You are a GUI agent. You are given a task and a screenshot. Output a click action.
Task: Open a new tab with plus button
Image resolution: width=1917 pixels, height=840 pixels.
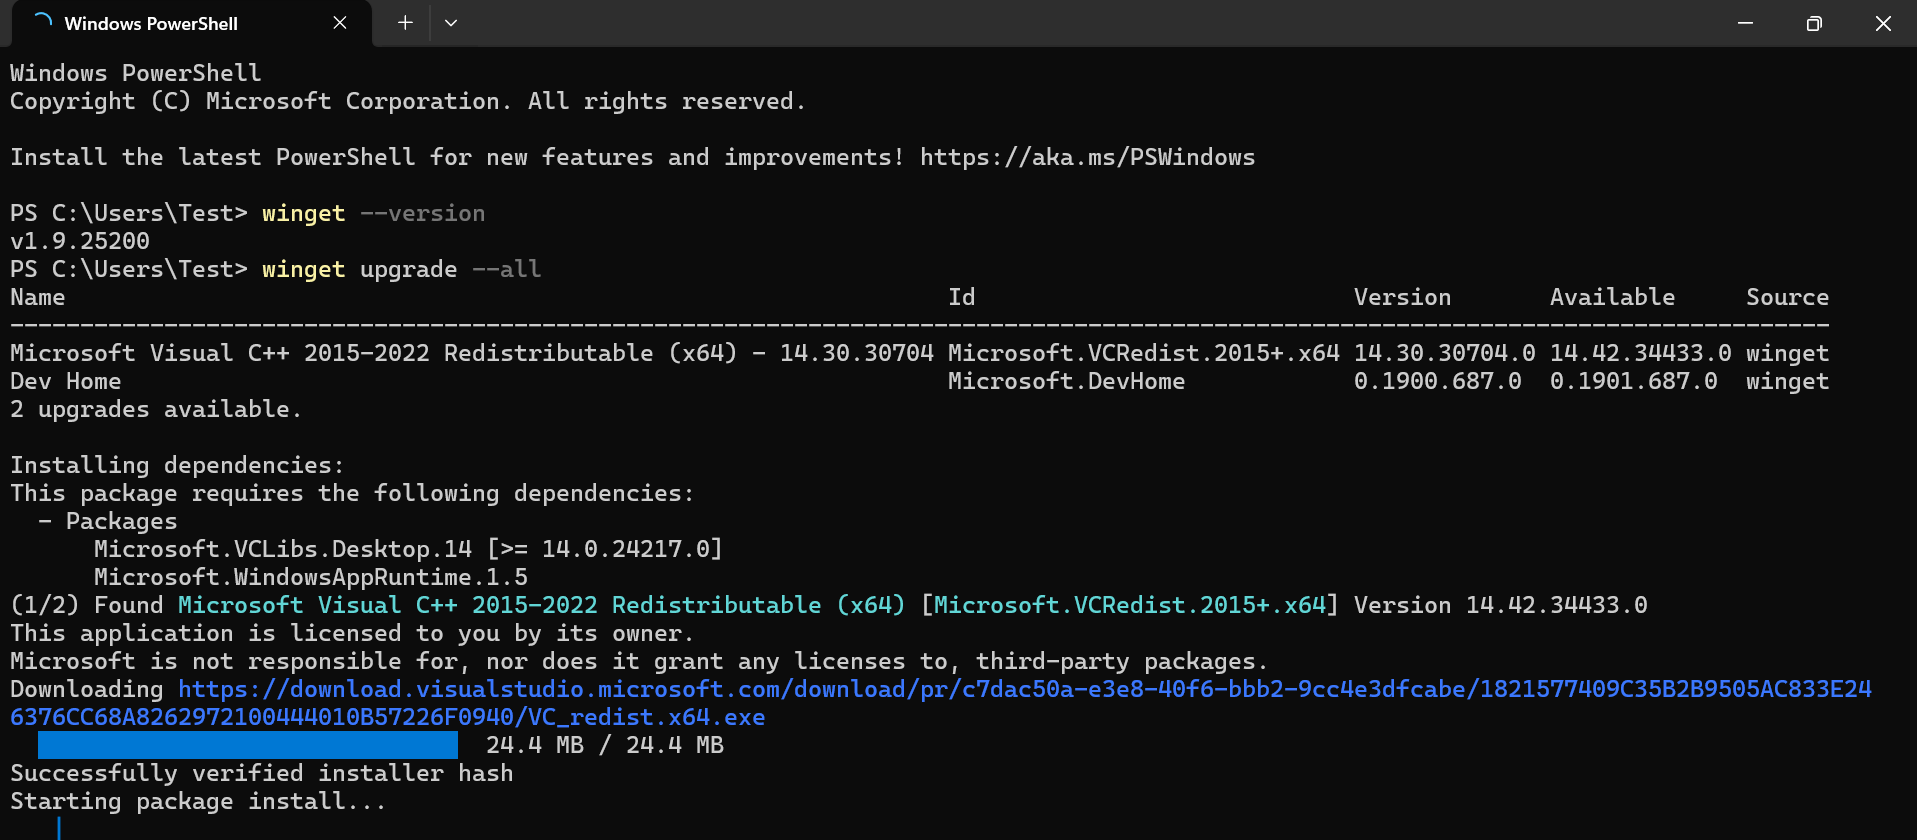click(x=405, y=23)
